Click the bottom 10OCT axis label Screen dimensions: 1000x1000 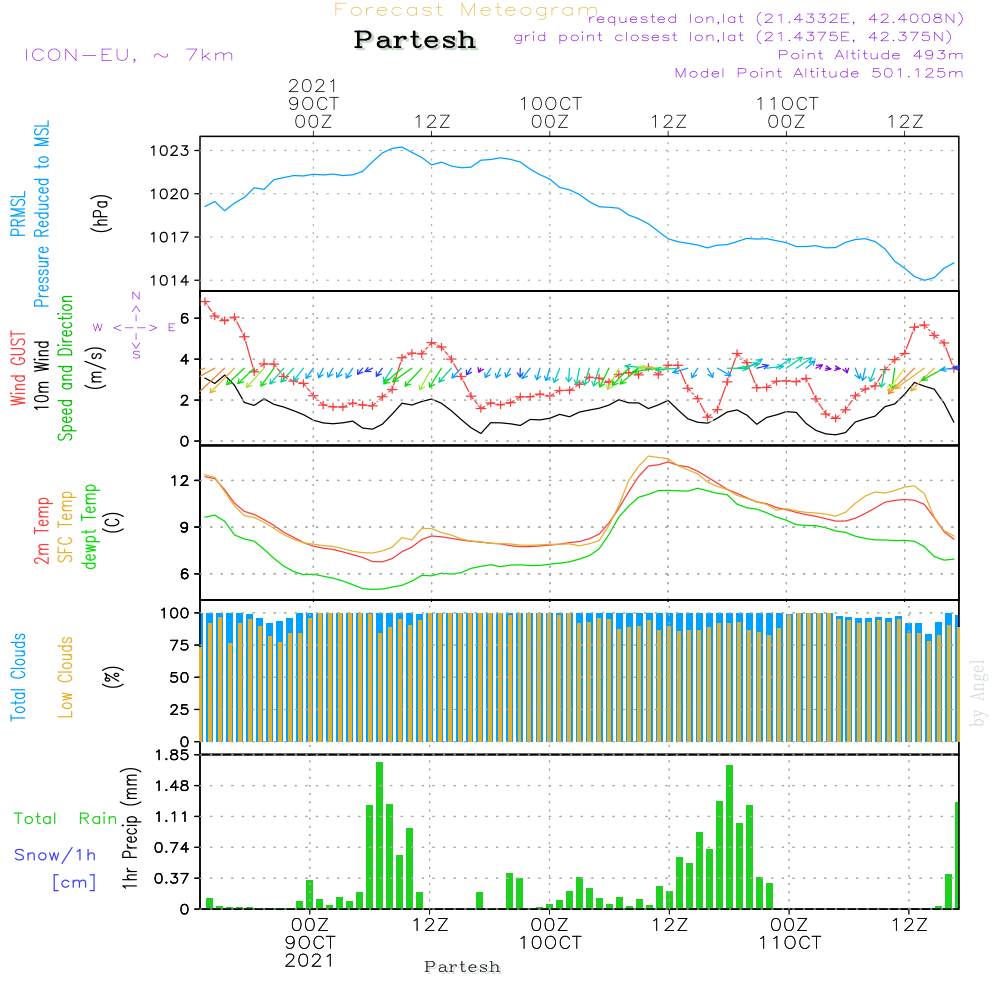click(x=550, y=943)
